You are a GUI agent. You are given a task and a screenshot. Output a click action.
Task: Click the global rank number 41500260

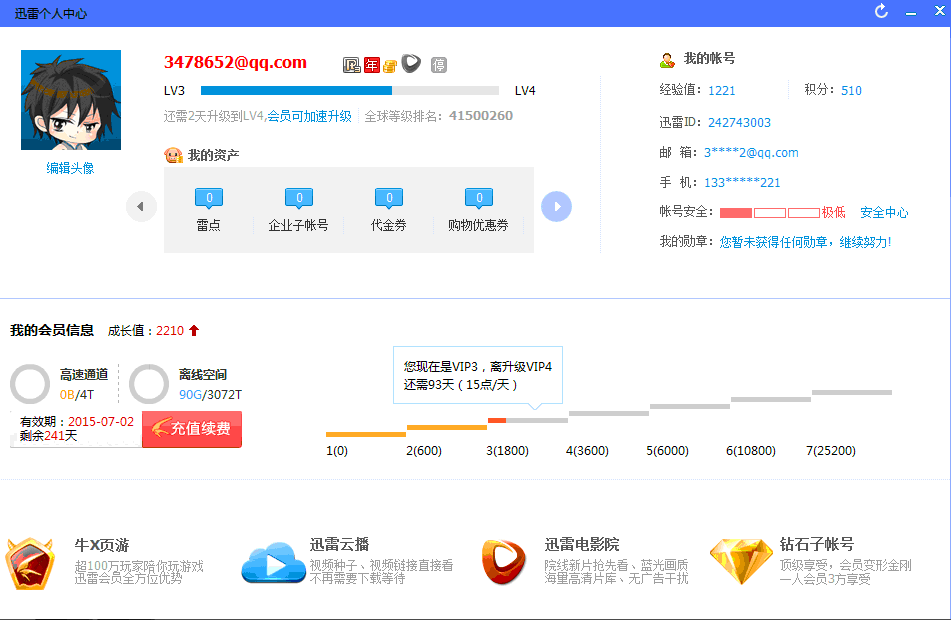coord(481,116)
